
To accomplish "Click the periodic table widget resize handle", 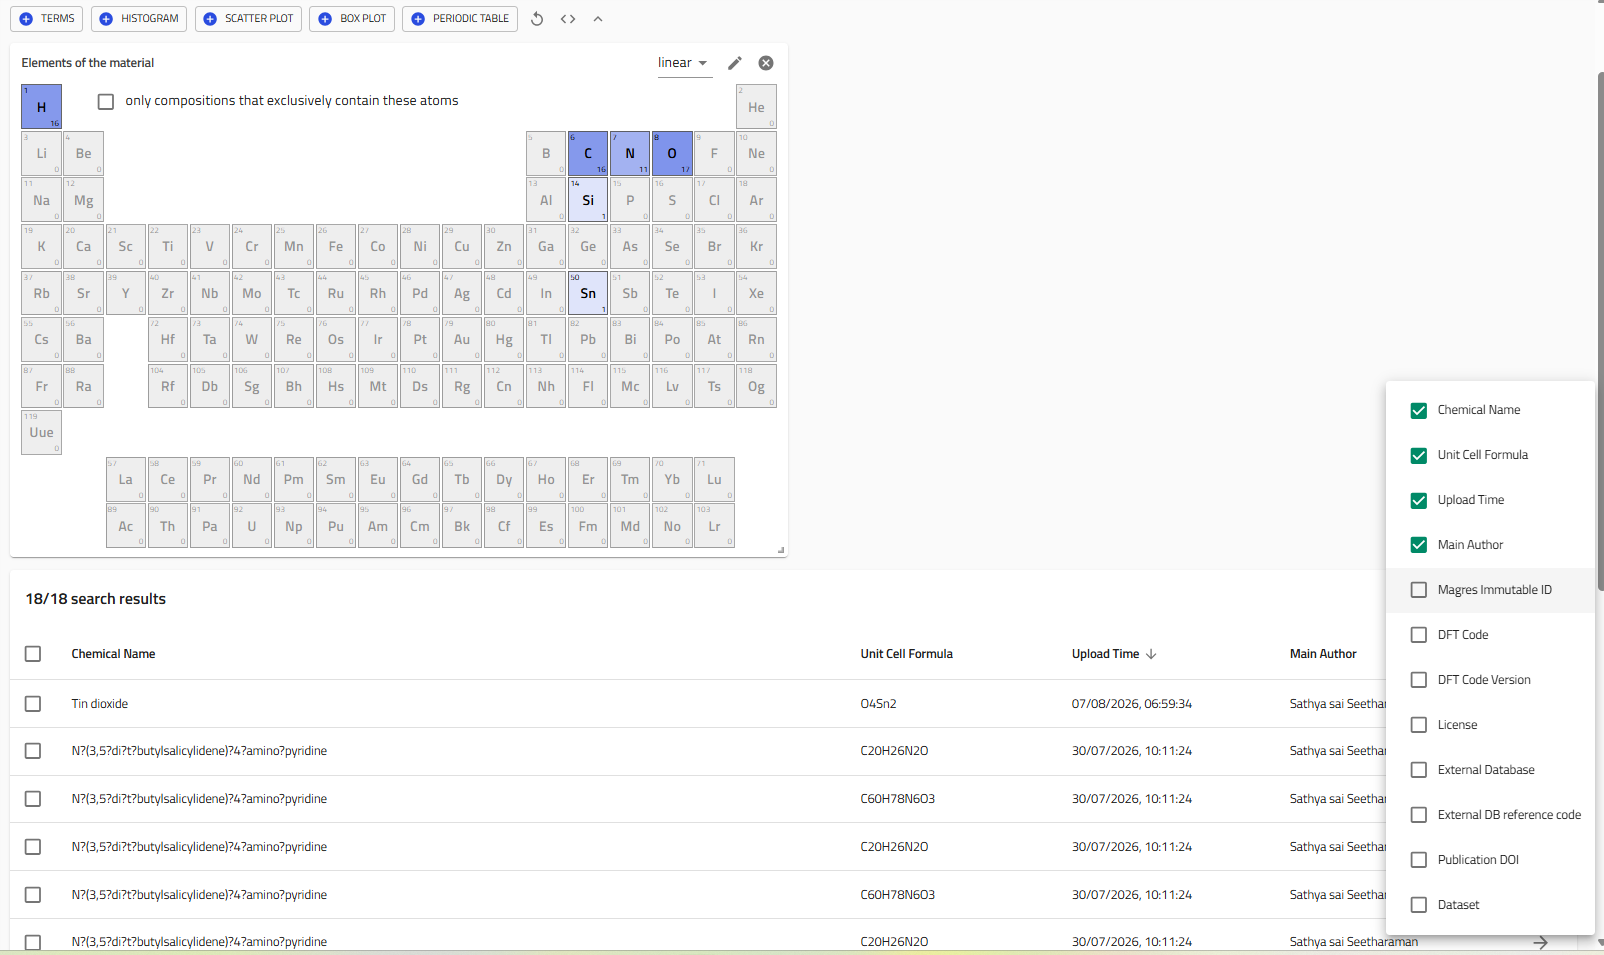I will [x=781, y=550].
